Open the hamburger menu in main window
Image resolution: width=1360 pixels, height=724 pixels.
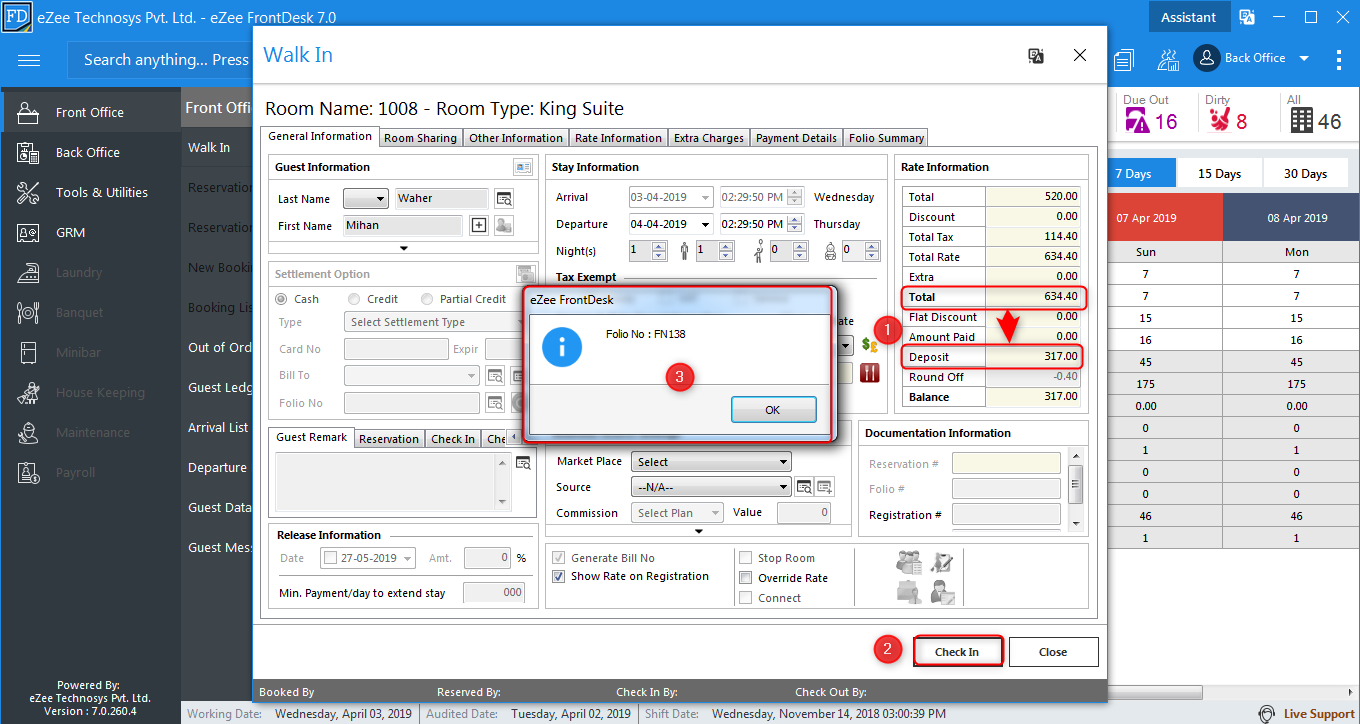tap(29, 60)
